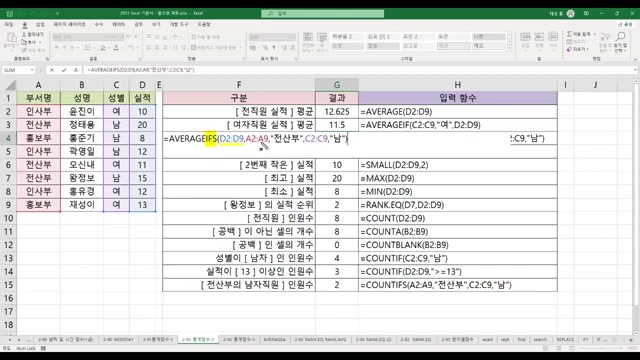Click the Delete cells icon in ribbon
Screen dimensions: 640x360
[539, 37]
